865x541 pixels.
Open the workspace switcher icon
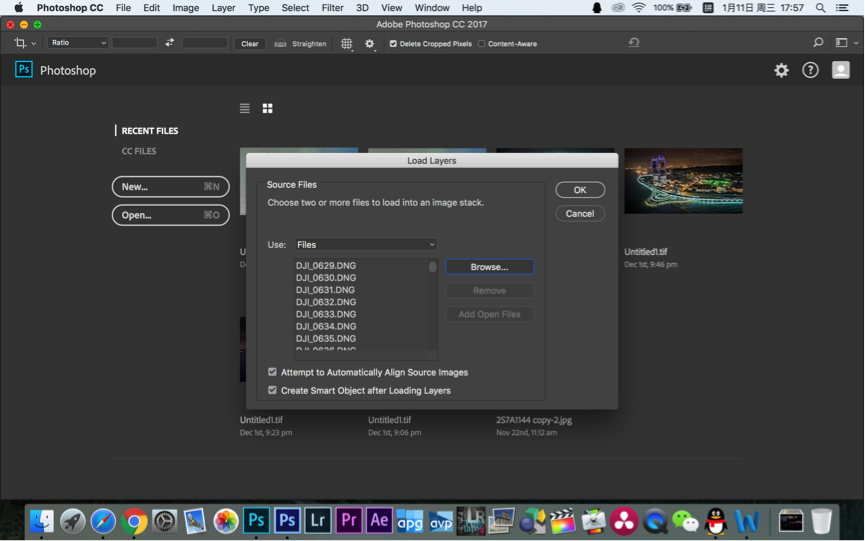click(x=841, y=42)
